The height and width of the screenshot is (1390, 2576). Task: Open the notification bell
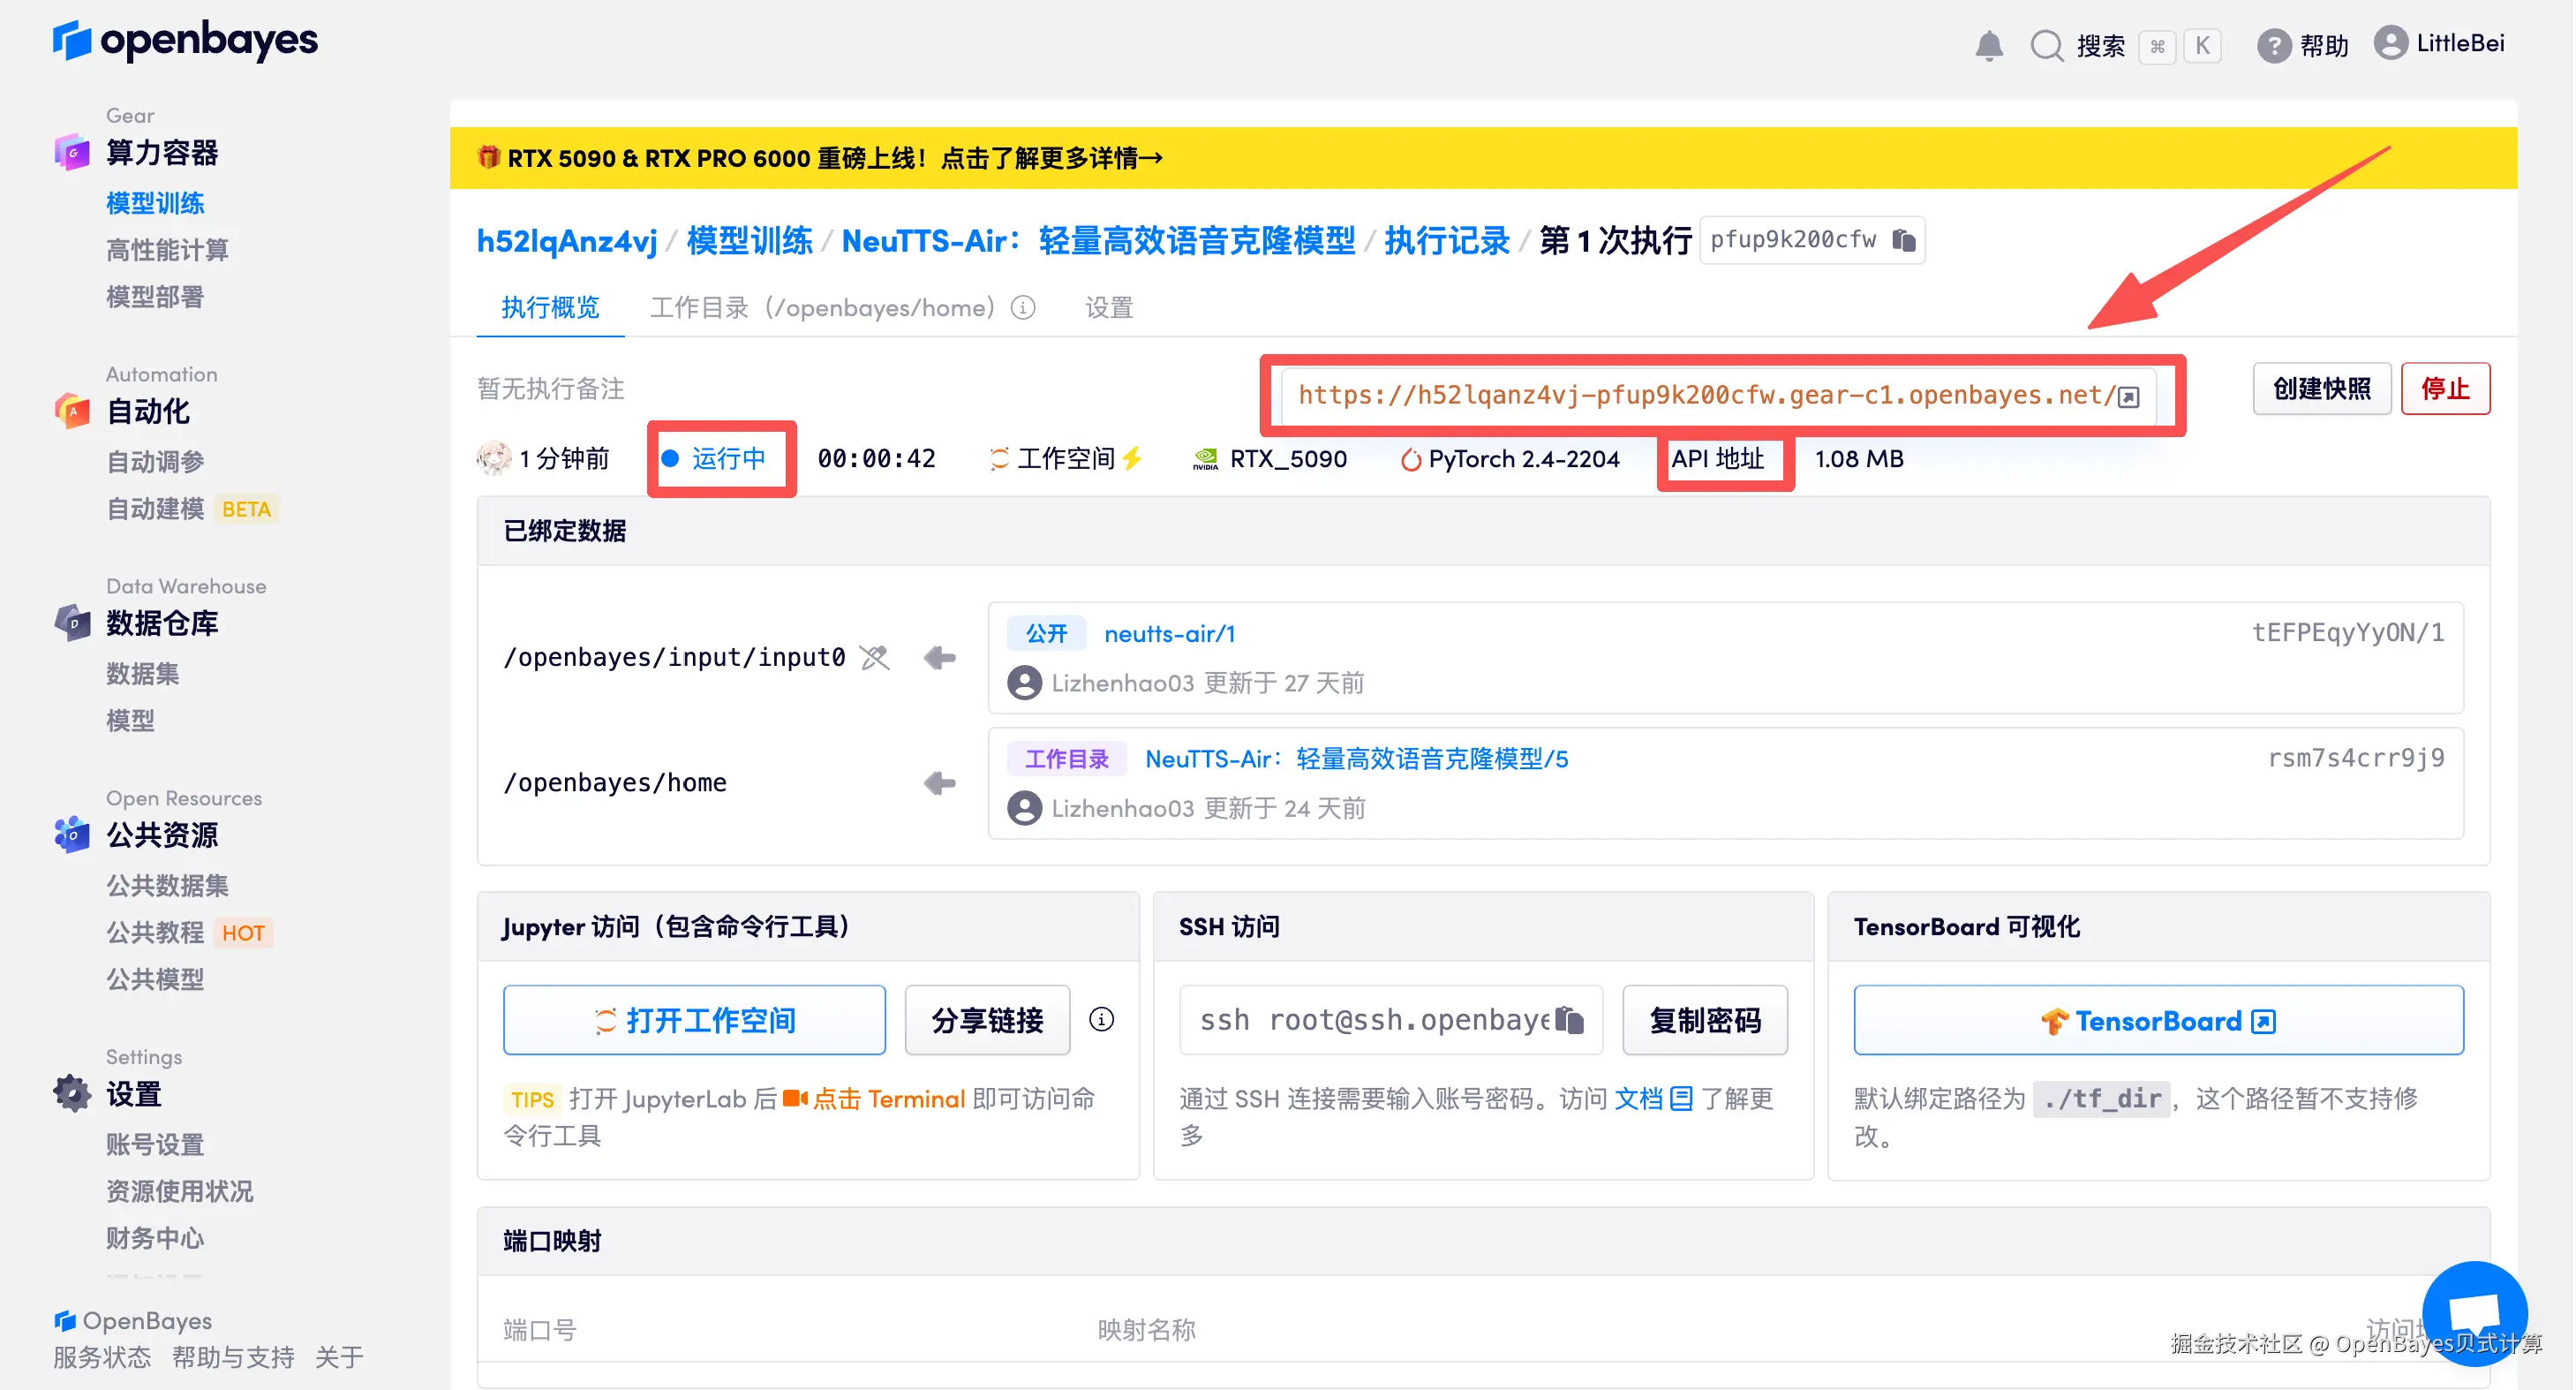[x=1989, y=45]
